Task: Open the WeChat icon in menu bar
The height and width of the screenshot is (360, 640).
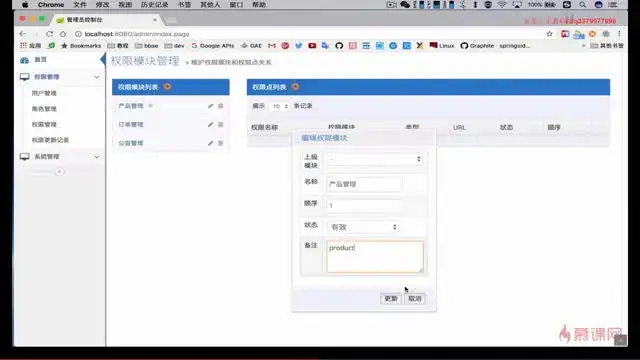Action: click(x=405, y=5)
